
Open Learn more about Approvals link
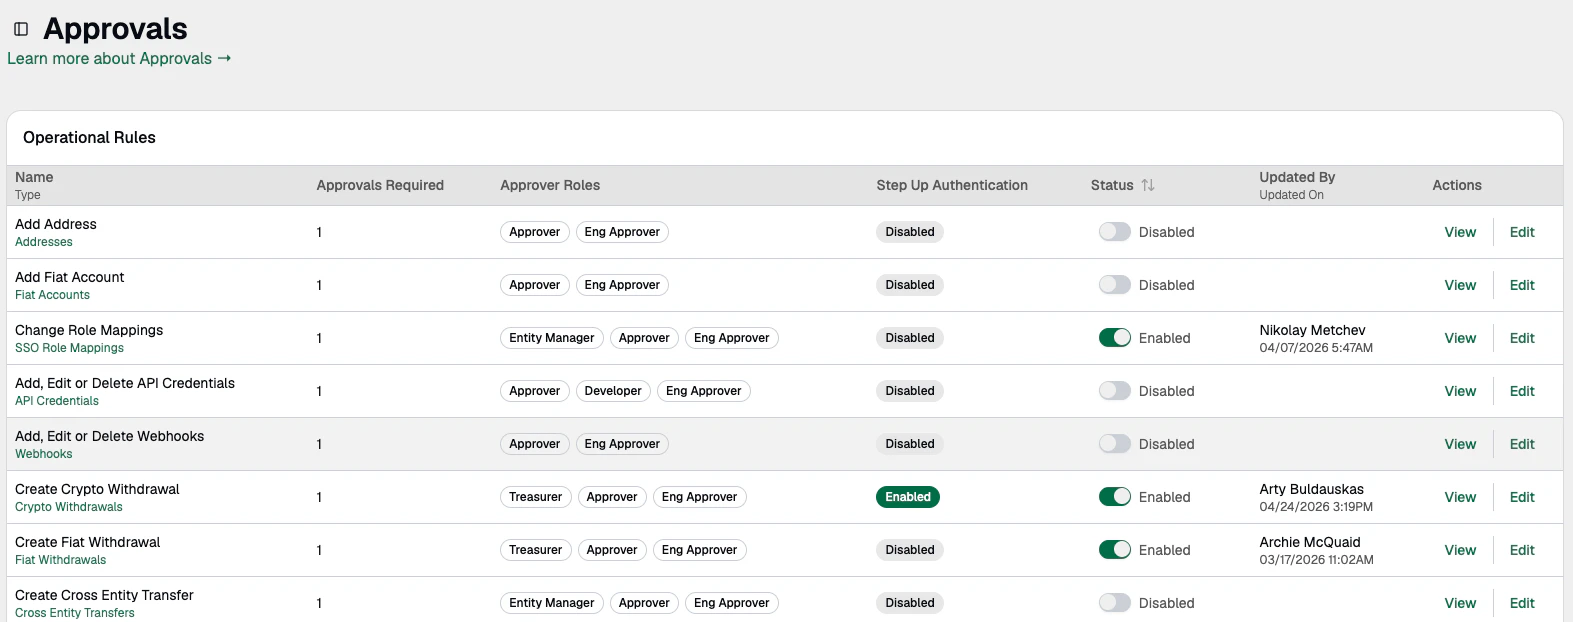119,58
